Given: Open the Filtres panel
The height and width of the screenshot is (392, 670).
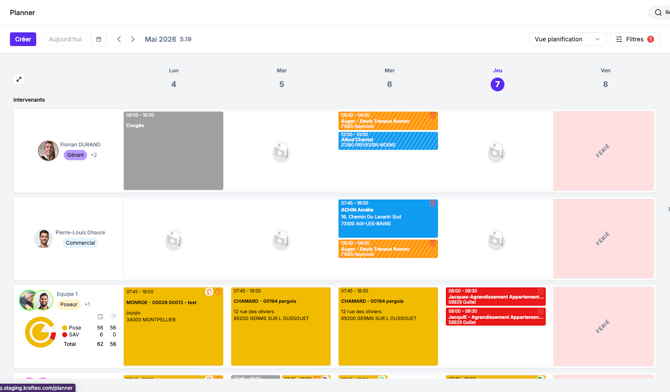Looking at the screenshot, I should click(635, 39).
